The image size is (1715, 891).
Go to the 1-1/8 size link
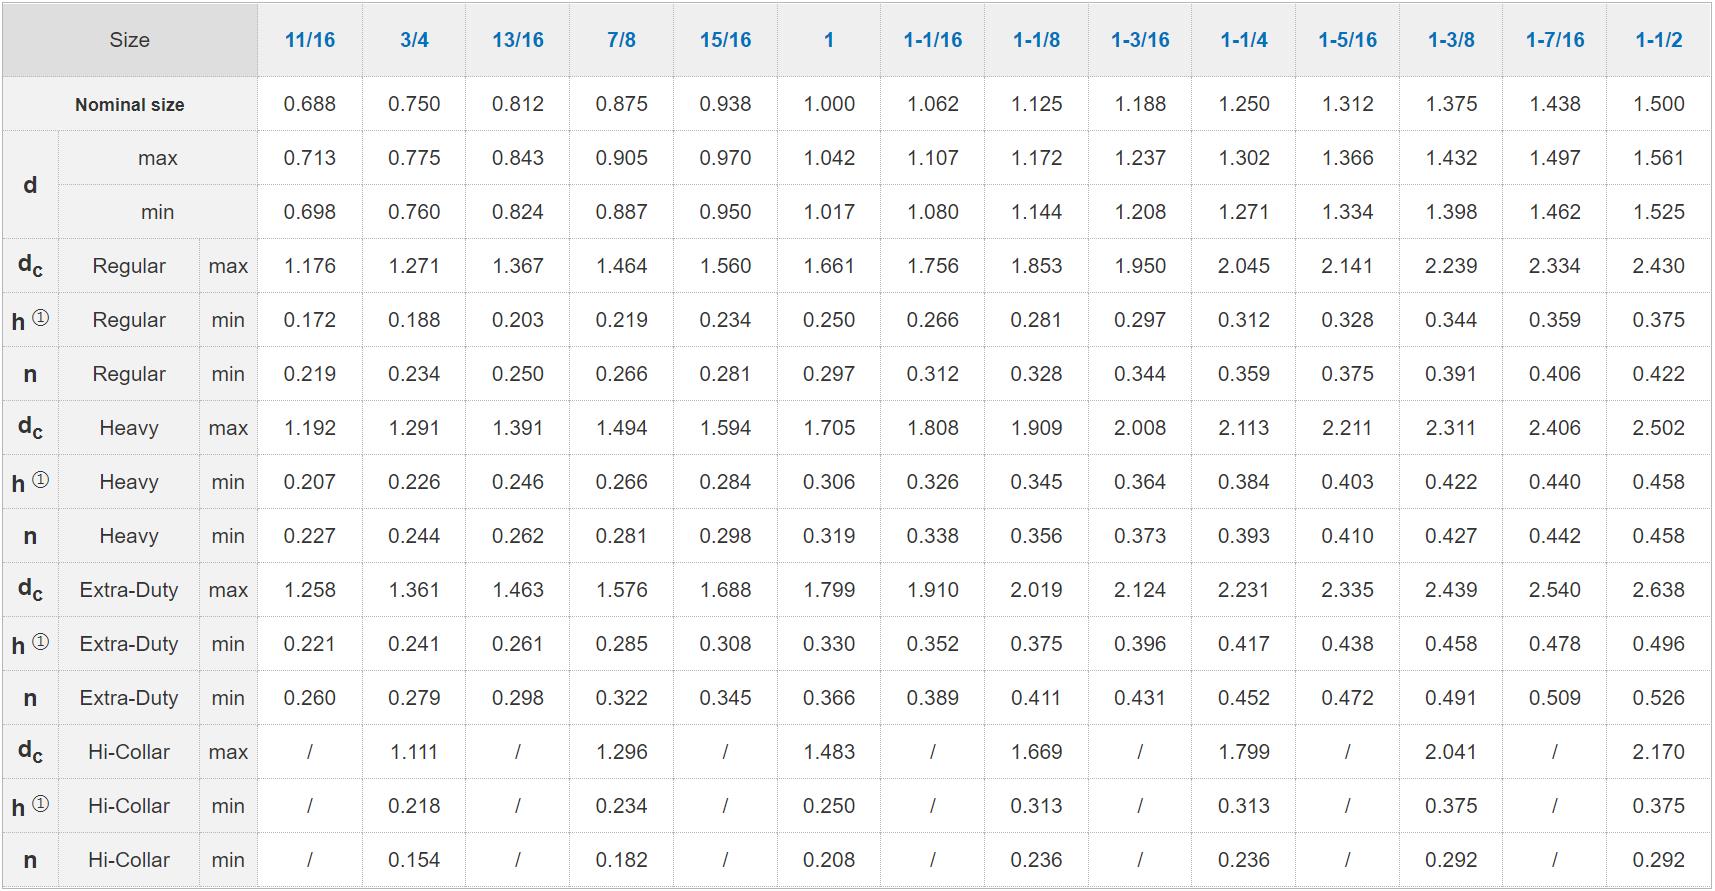point(1036,40)
